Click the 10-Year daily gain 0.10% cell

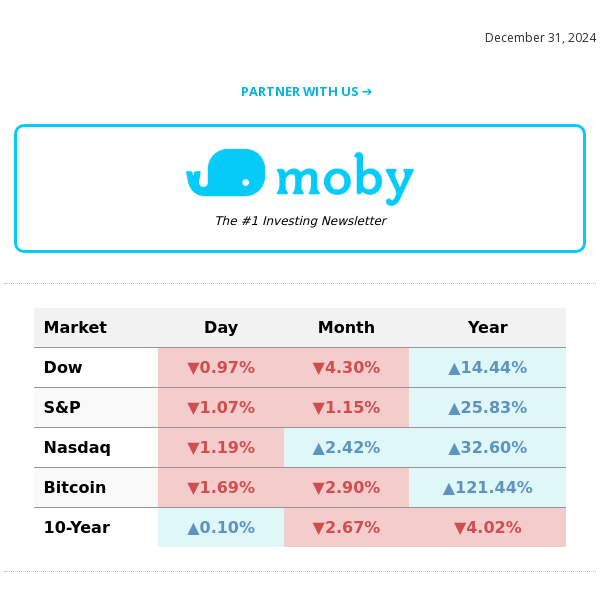[221, 528]
